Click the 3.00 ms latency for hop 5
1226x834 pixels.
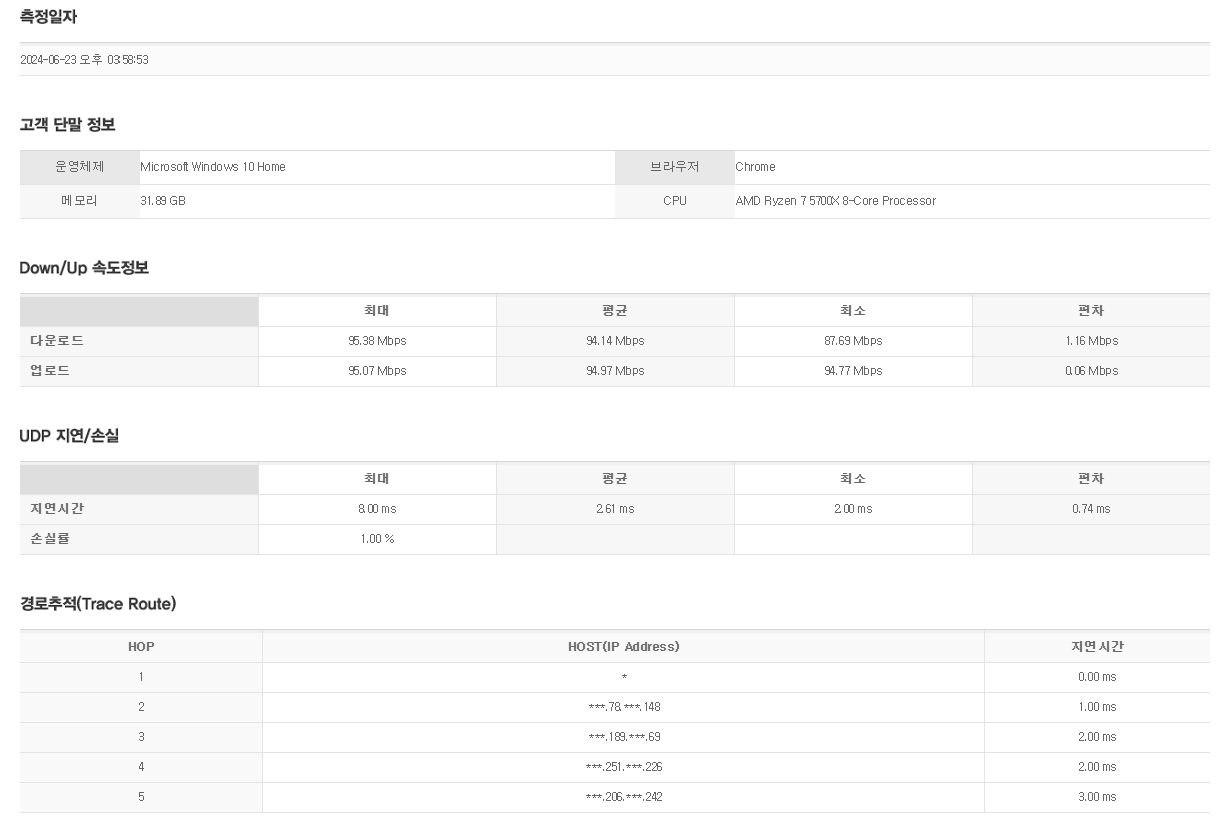coord(1097,797)
